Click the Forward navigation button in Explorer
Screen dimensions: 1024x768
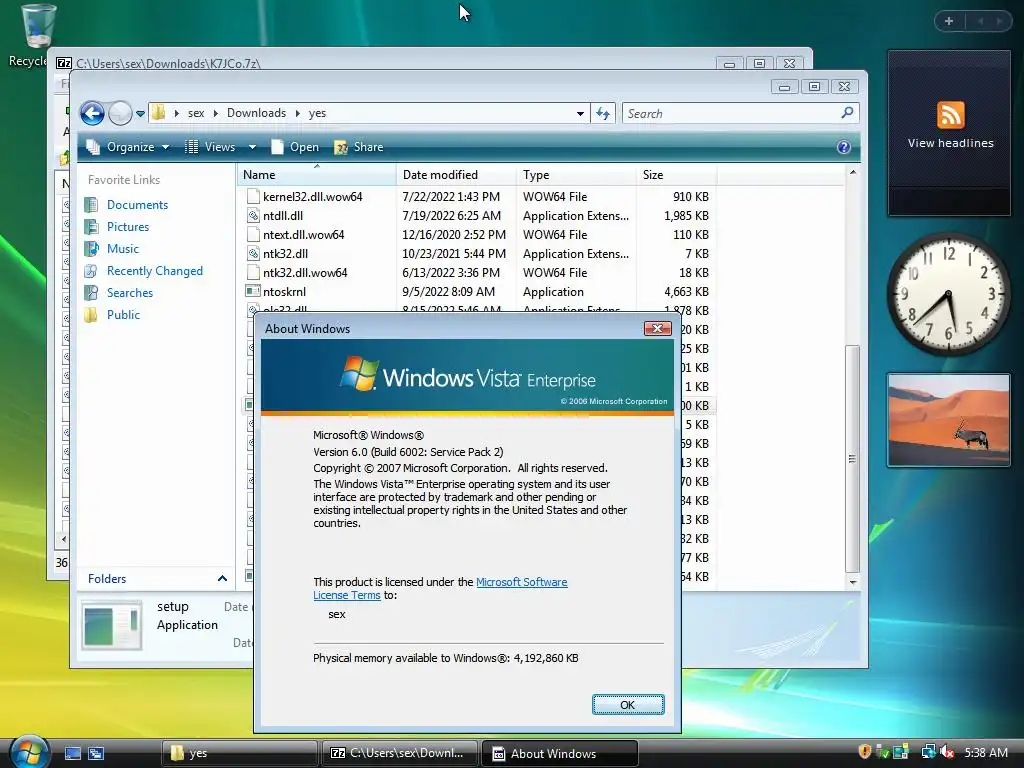coord(120,114)
